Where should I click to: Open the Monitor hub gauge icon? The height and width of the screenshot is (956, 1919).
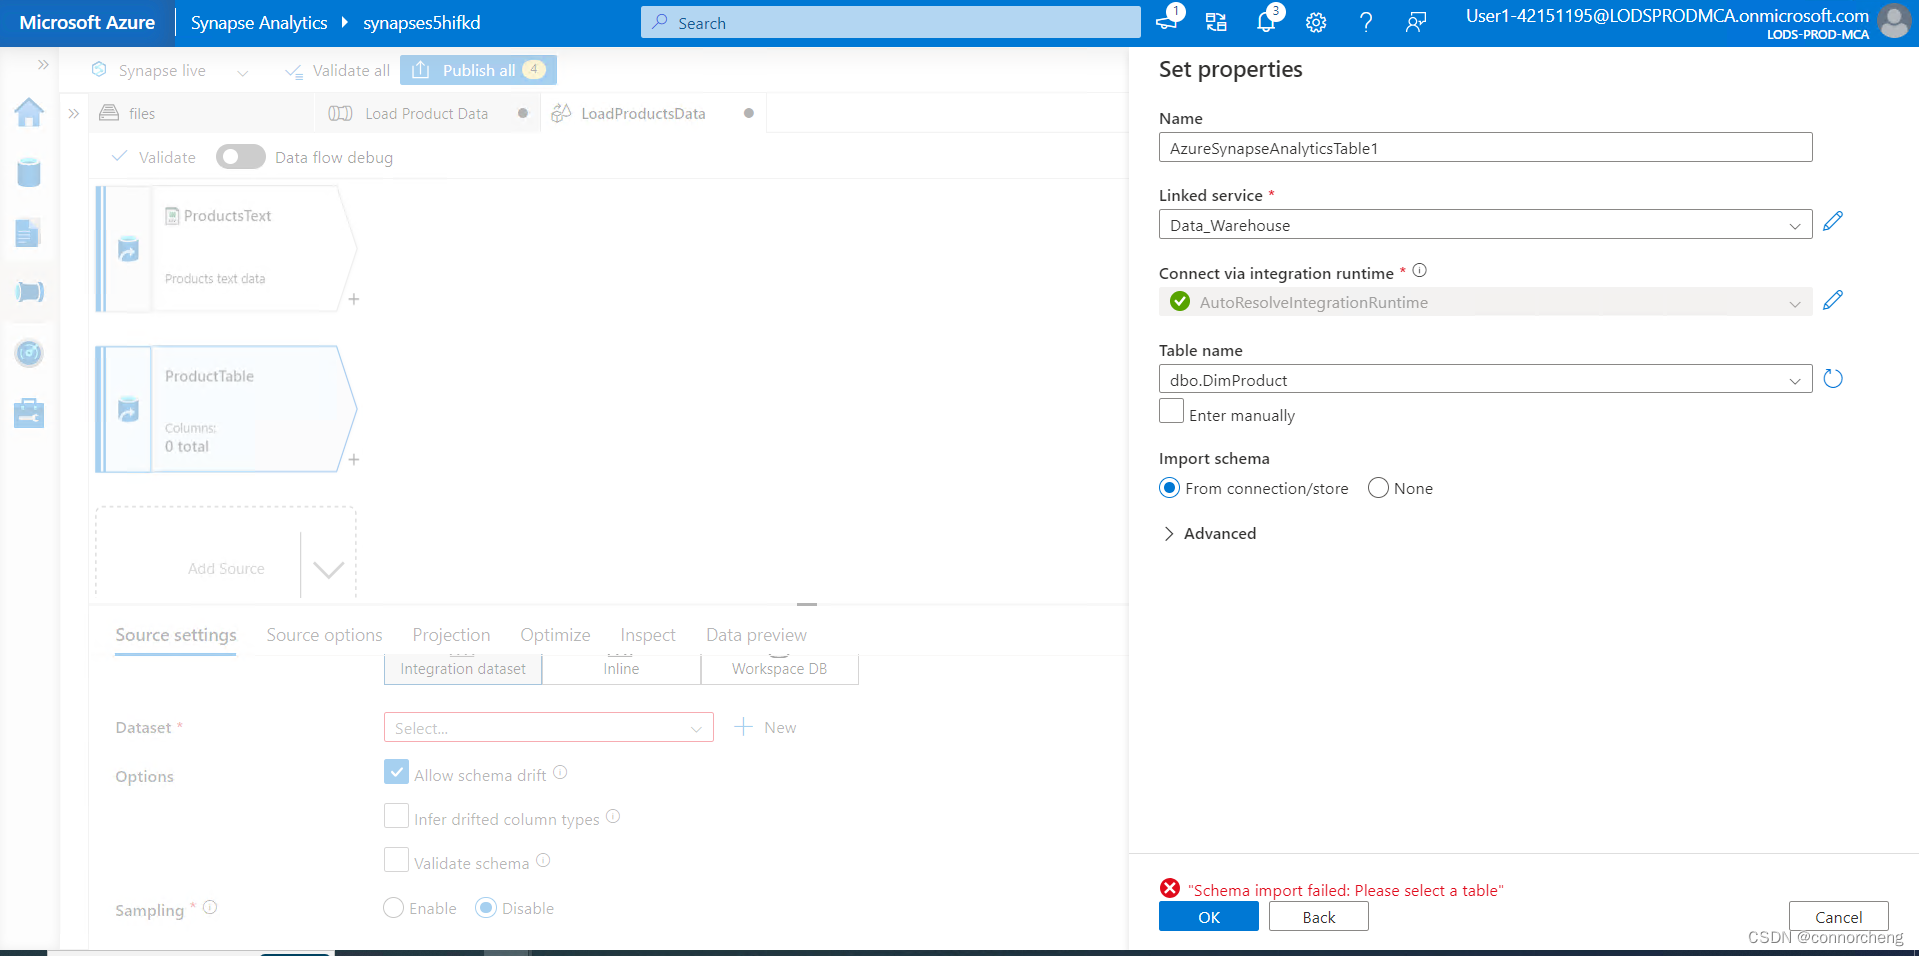click(29, 353)
